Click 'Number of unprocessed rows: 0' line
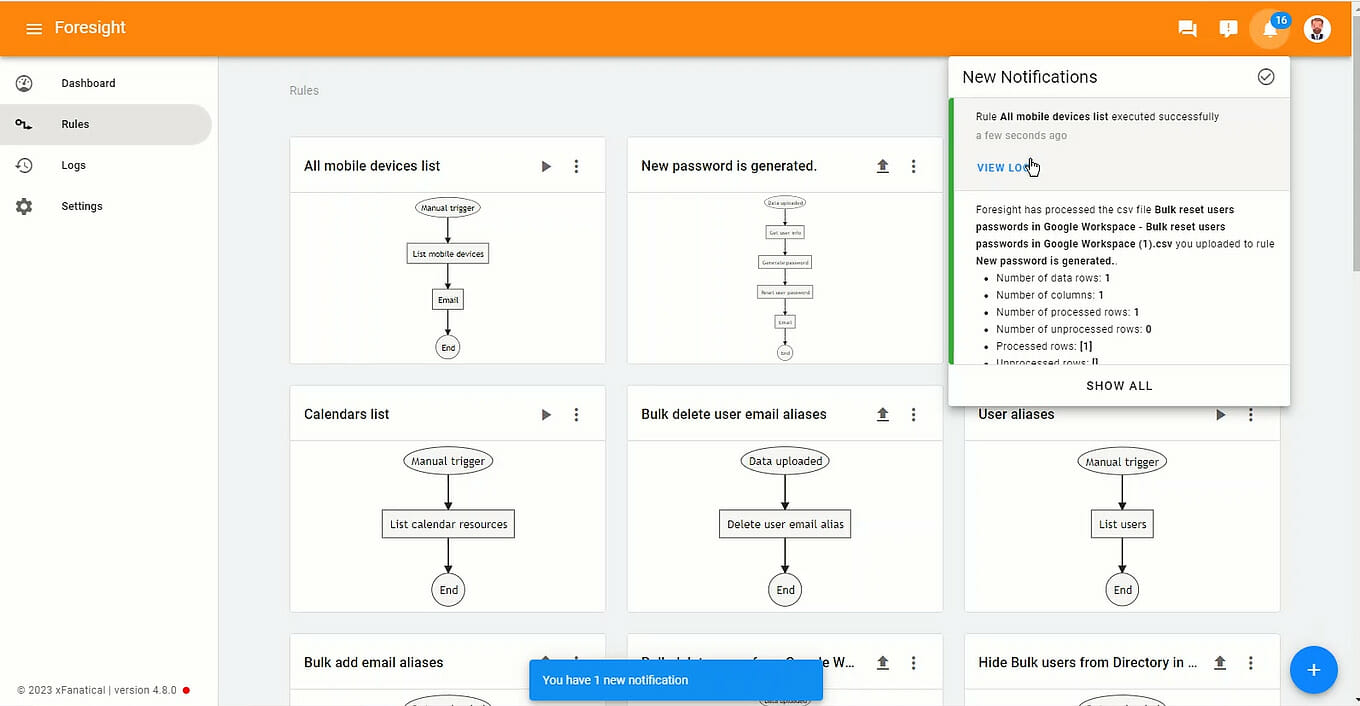The image size is (1360, 706). (x=1074, y=329)
